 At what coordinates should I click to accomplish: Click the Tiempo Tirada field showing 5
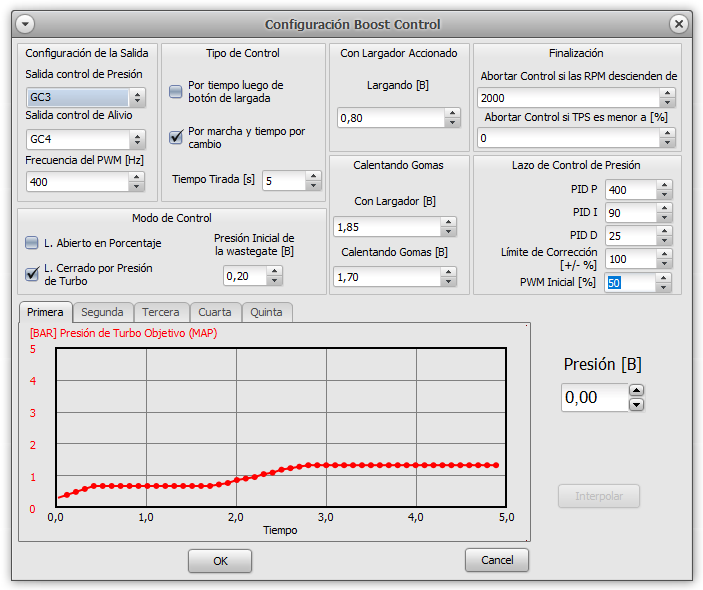pyautogui.click(x=284, y=181)
